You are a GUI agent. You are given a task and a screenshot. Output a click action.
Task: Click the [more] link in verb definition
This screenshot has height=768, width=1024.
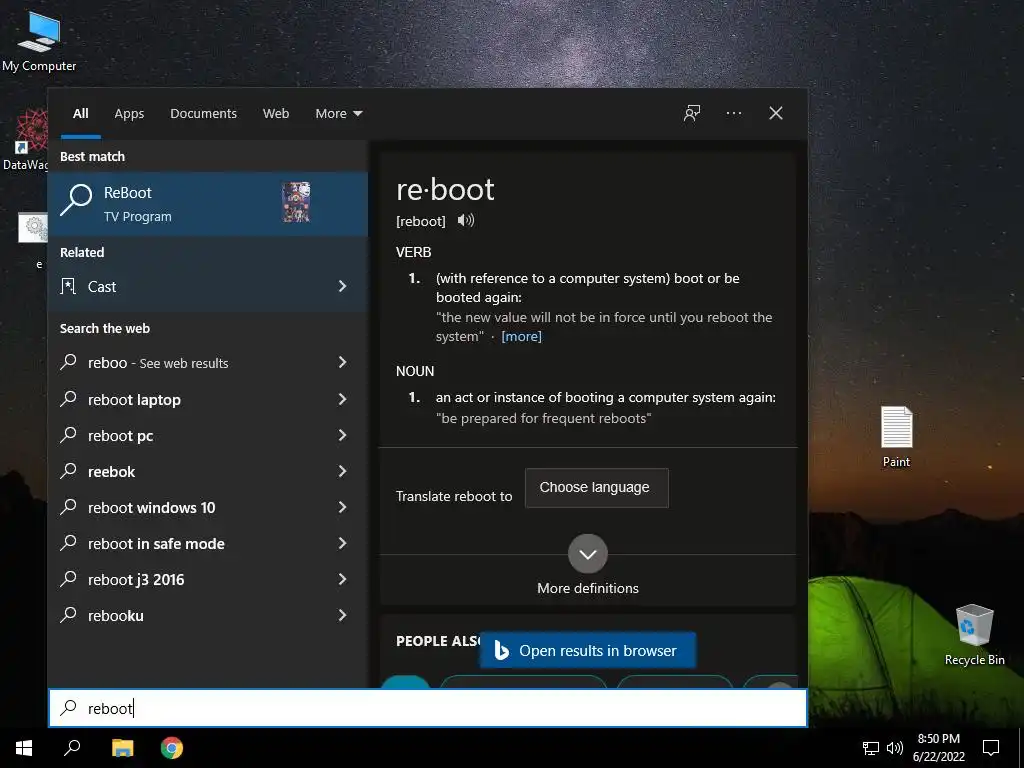521,336
